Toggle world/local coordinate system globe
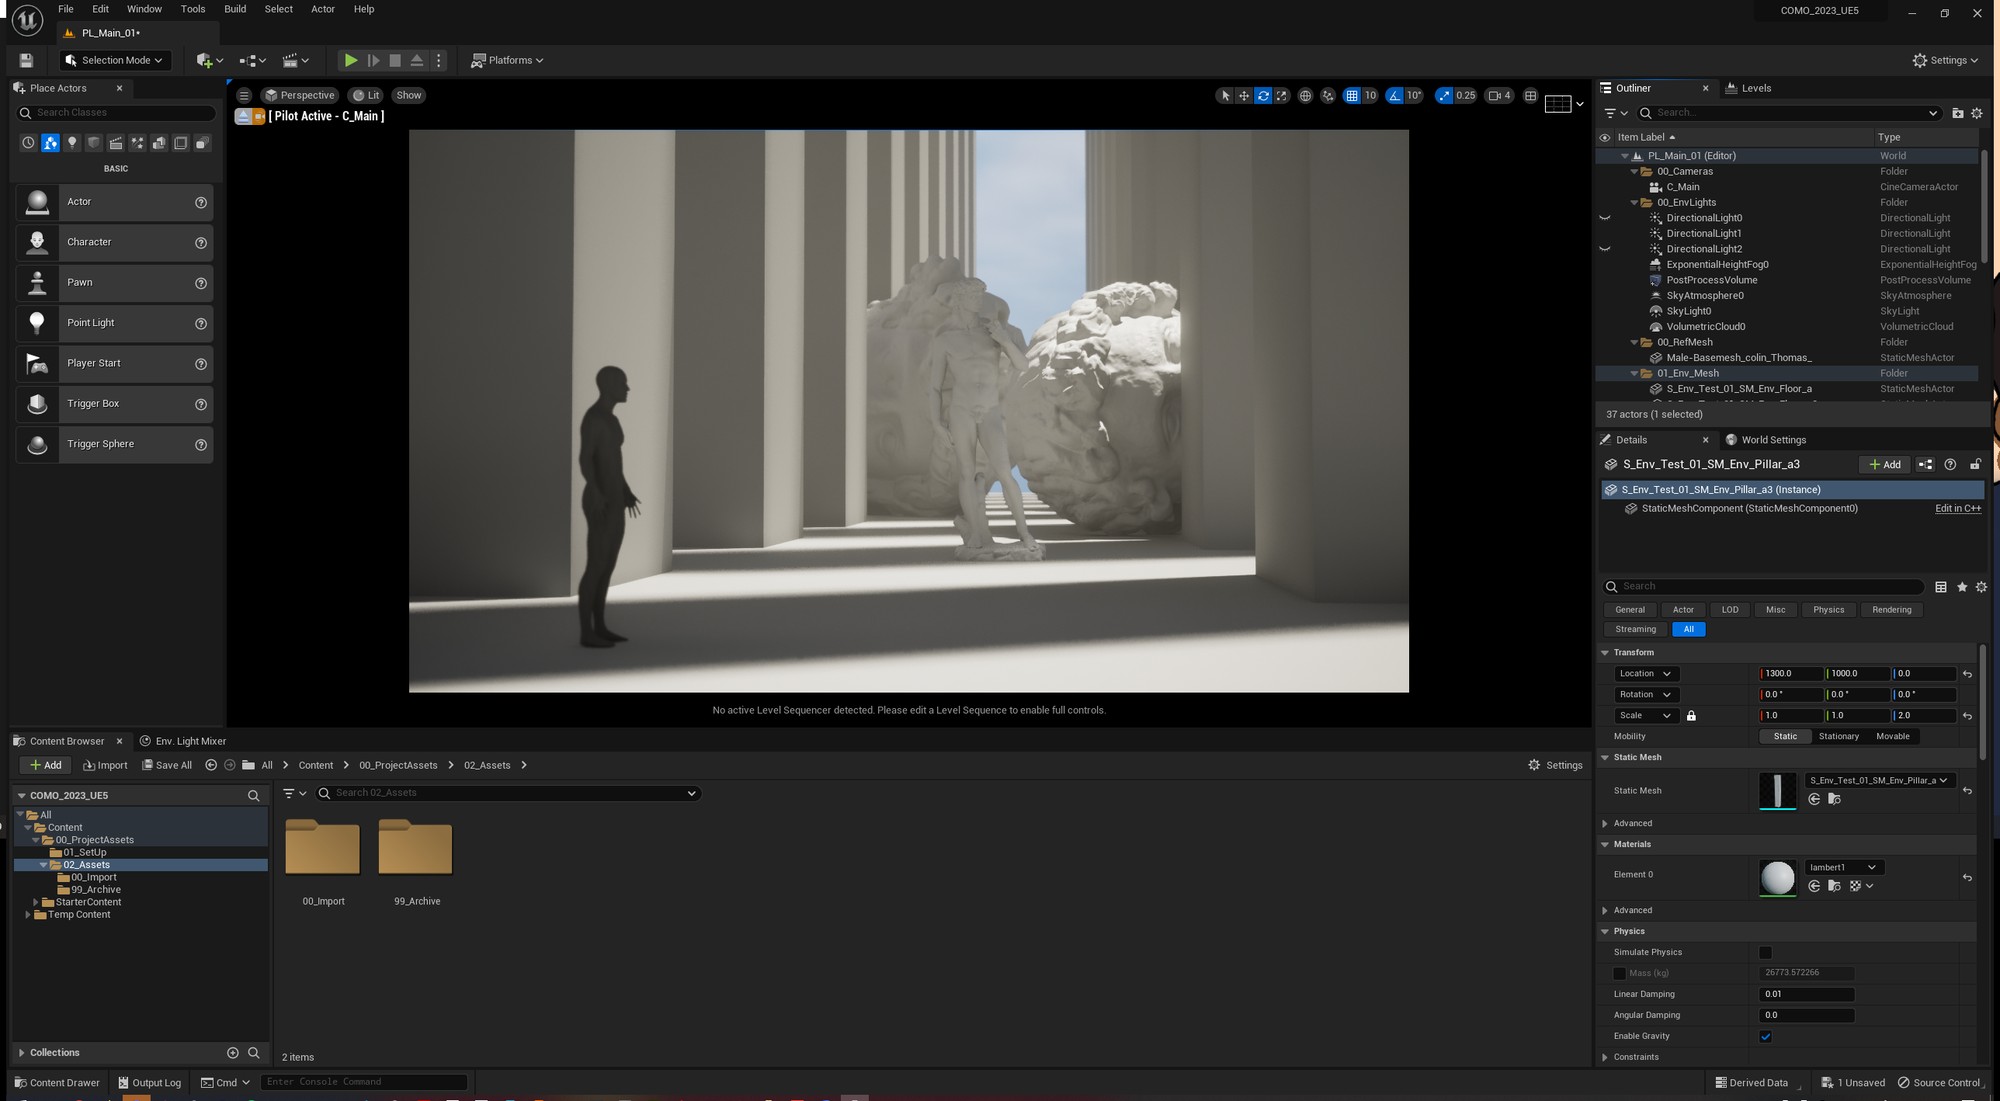2000x1101 pixels. (x=1305, y=96)
